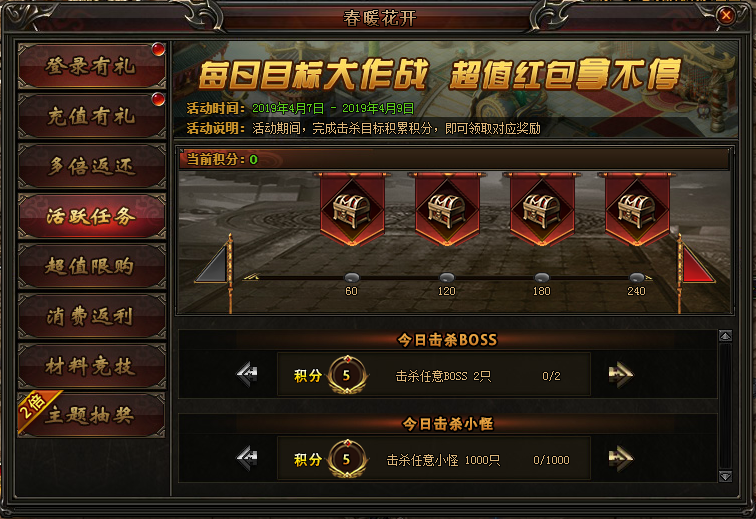756x519 pixels.
Task: Open the 主题抽奖 tab with 2倍 badge
Action: 92,415
